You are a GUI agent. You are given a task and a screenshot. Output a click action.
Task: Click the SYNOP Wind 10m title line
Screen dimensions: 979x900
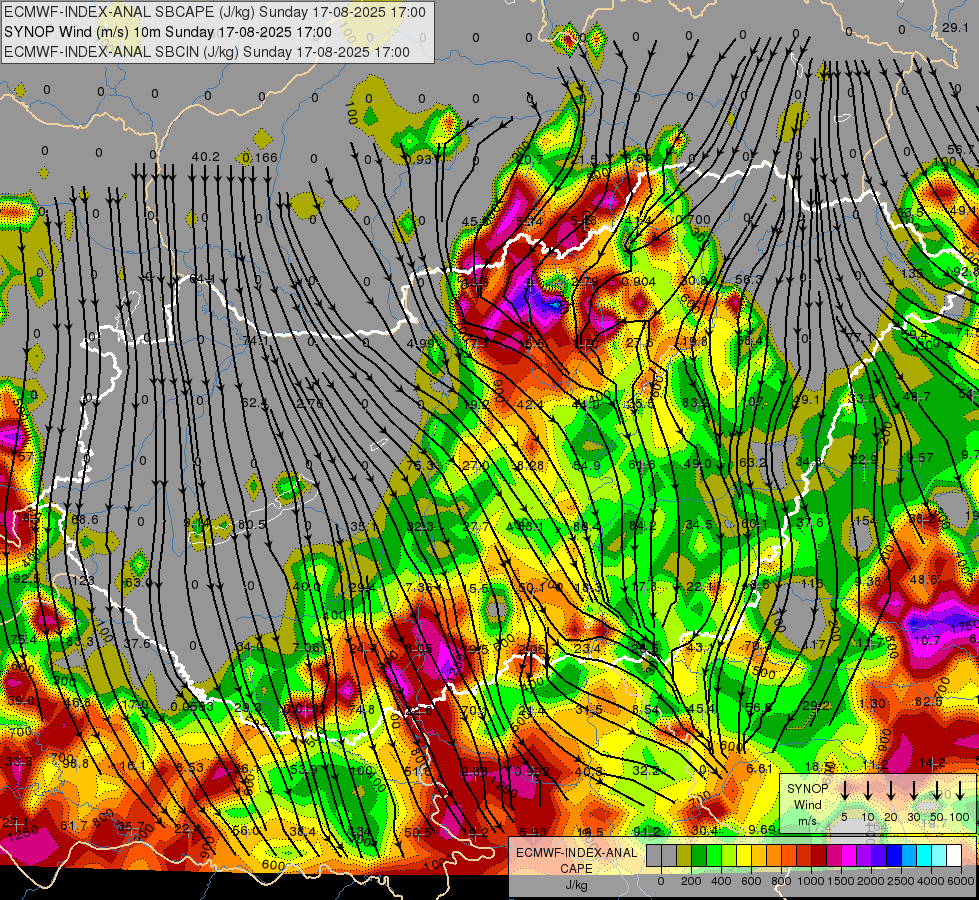coord(167,32)
